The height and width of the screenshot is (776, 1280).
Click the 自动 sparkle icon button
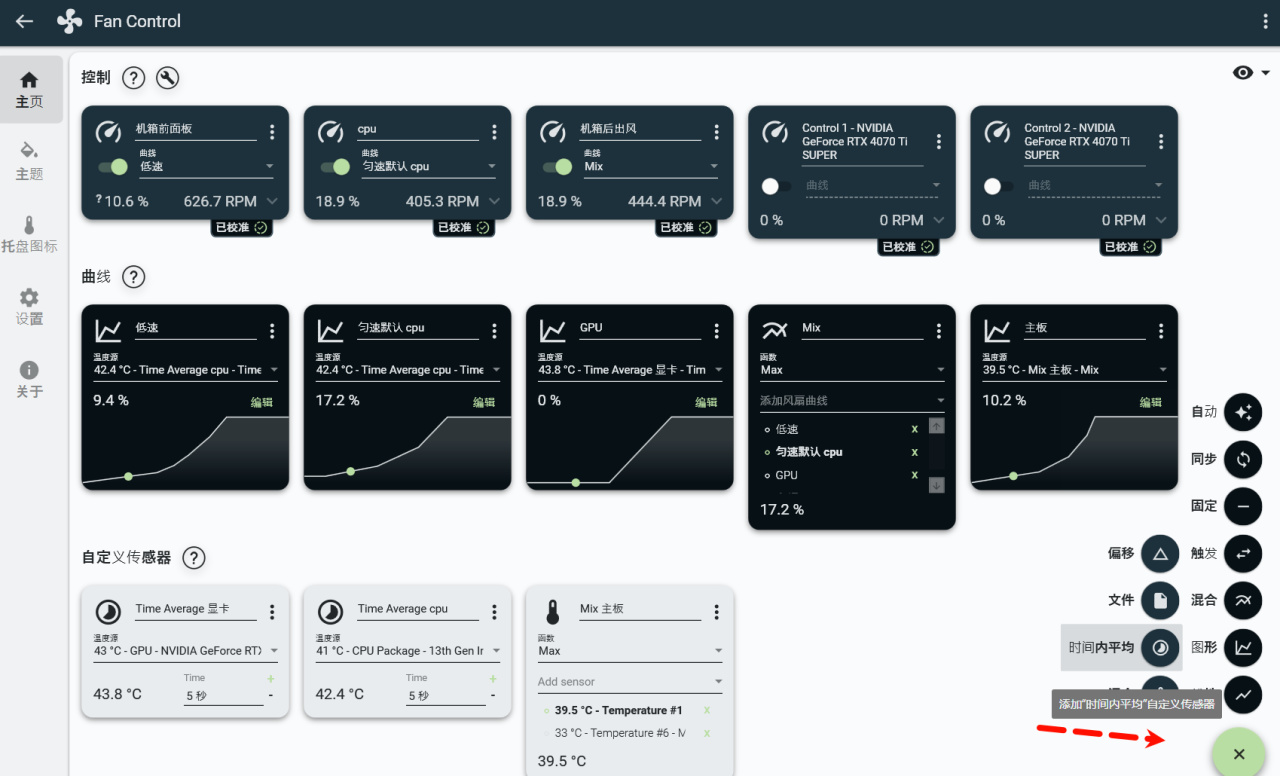click(x=1243, y=411)
